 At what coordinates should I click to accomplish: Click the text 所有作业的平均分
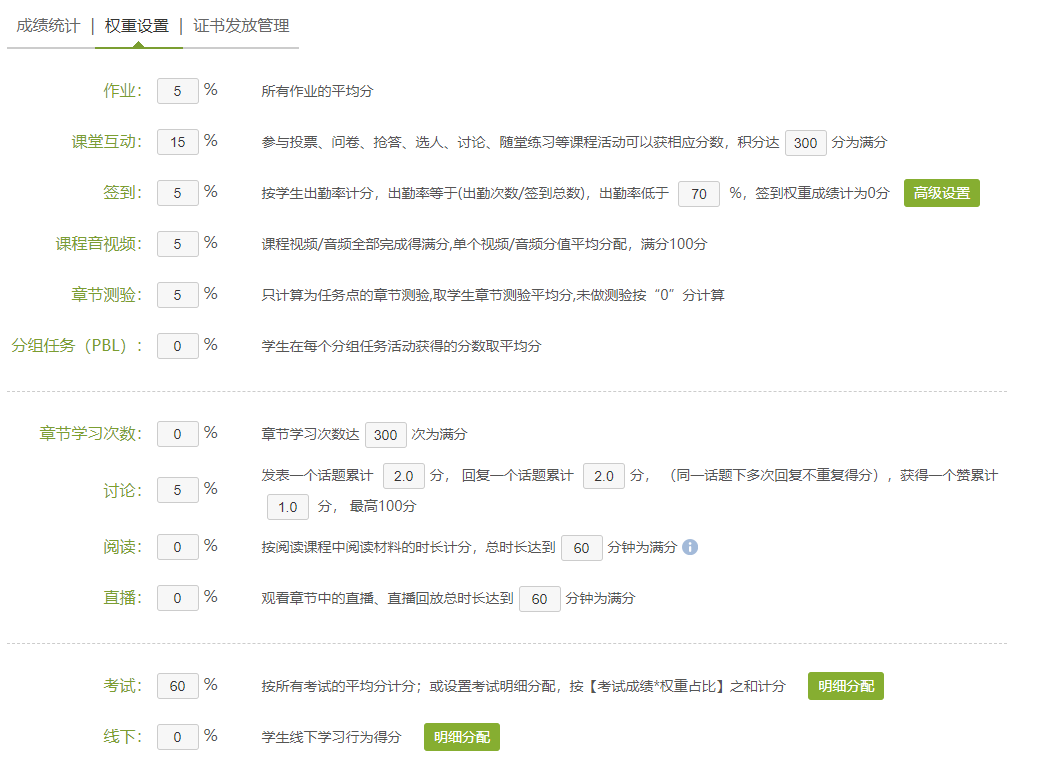pos(317,91)
